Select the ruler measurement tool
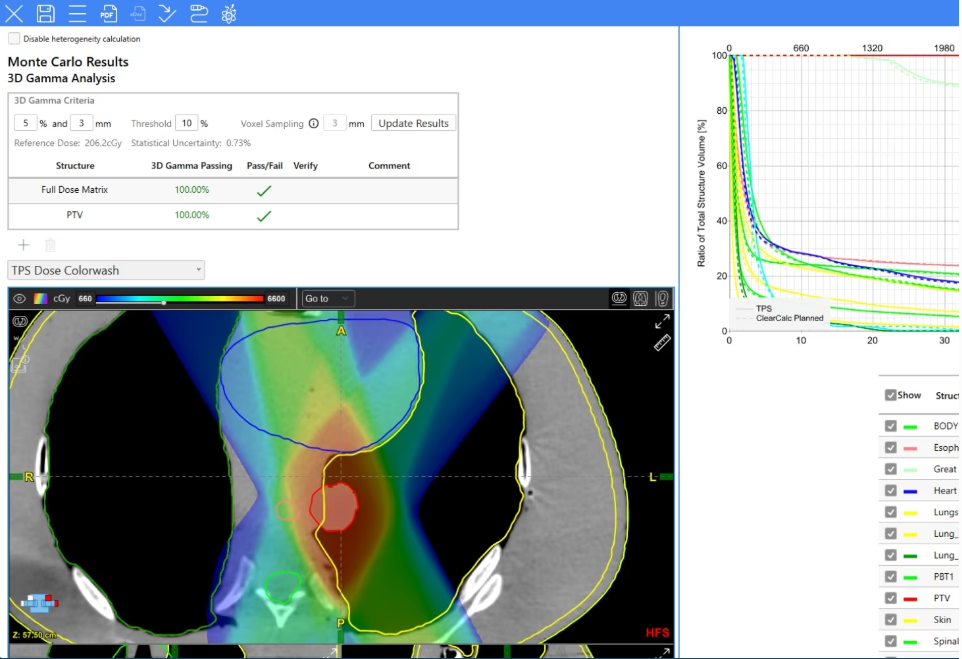Viewport: 962px width, 659px height. (662, 343)
